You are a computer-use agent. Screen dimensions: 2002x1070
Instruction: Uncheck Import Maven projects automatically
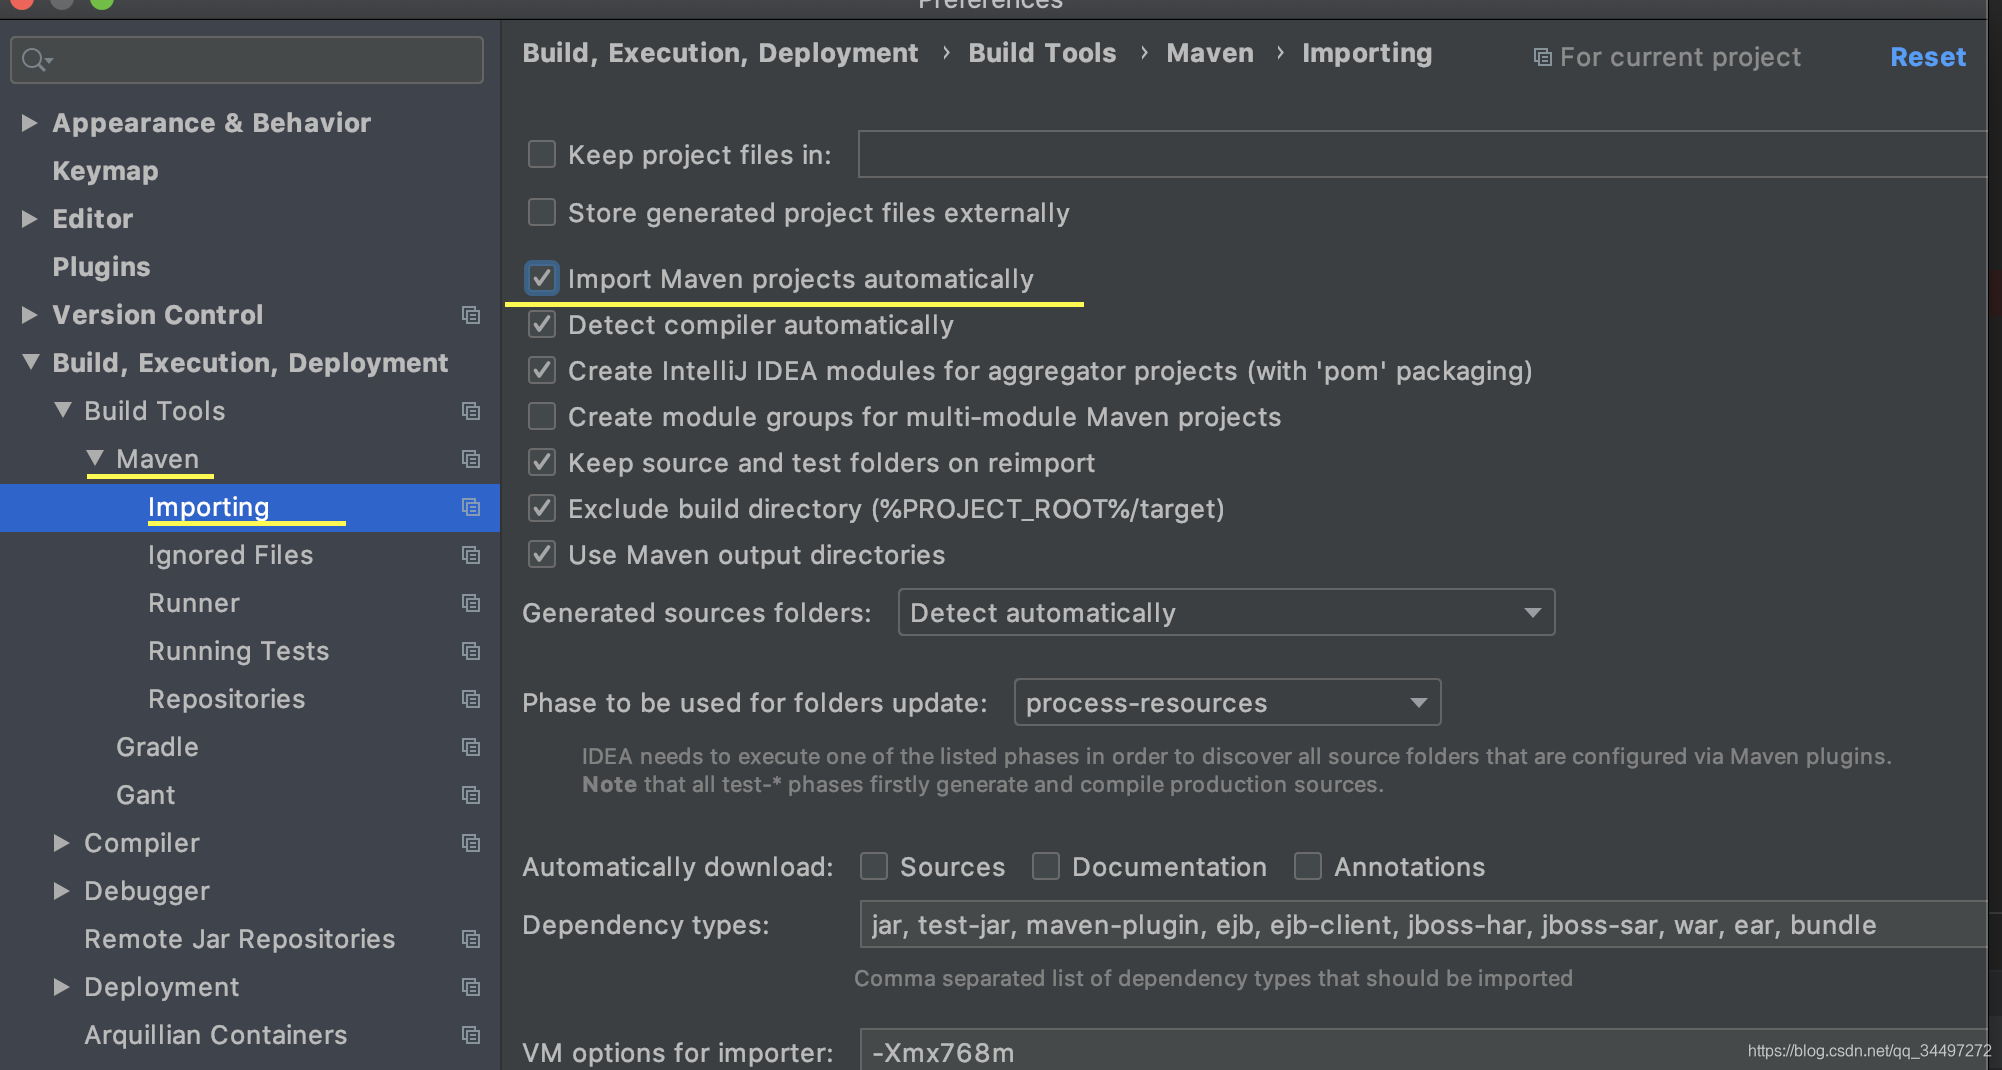542,278
